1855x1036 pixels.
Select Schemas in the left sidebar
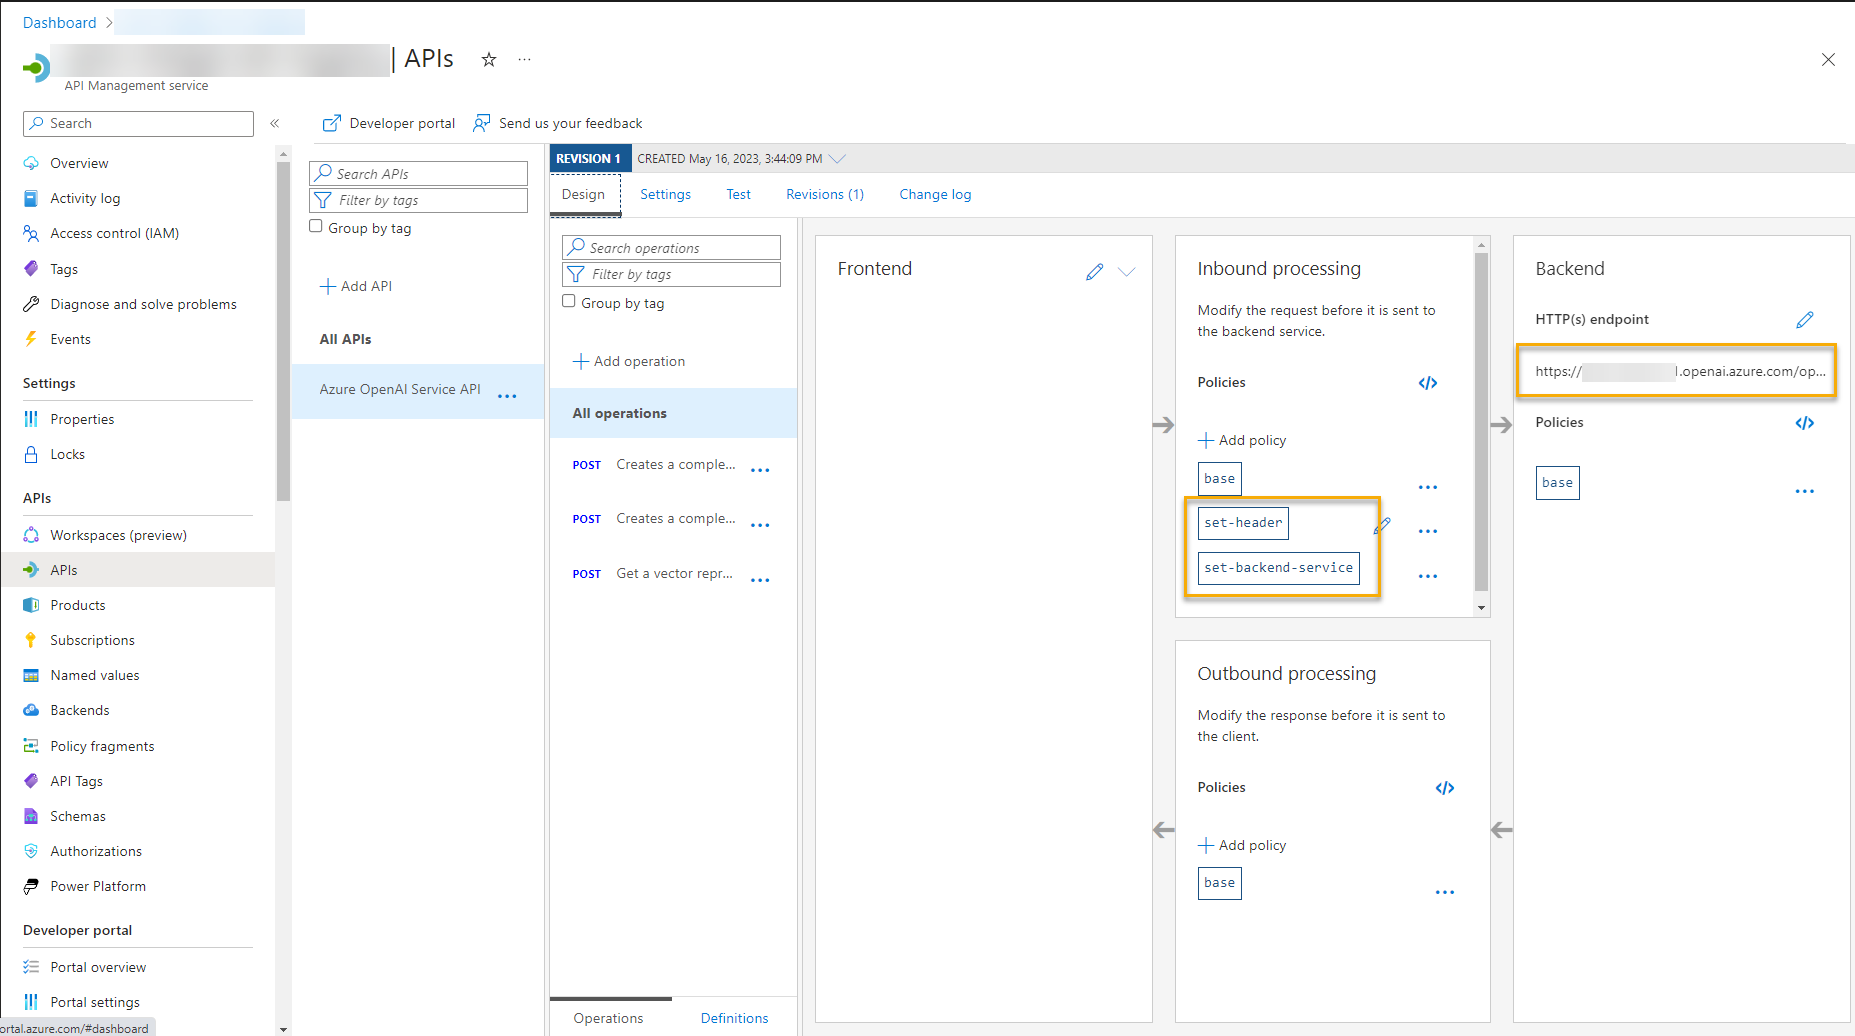coord(78,816)
